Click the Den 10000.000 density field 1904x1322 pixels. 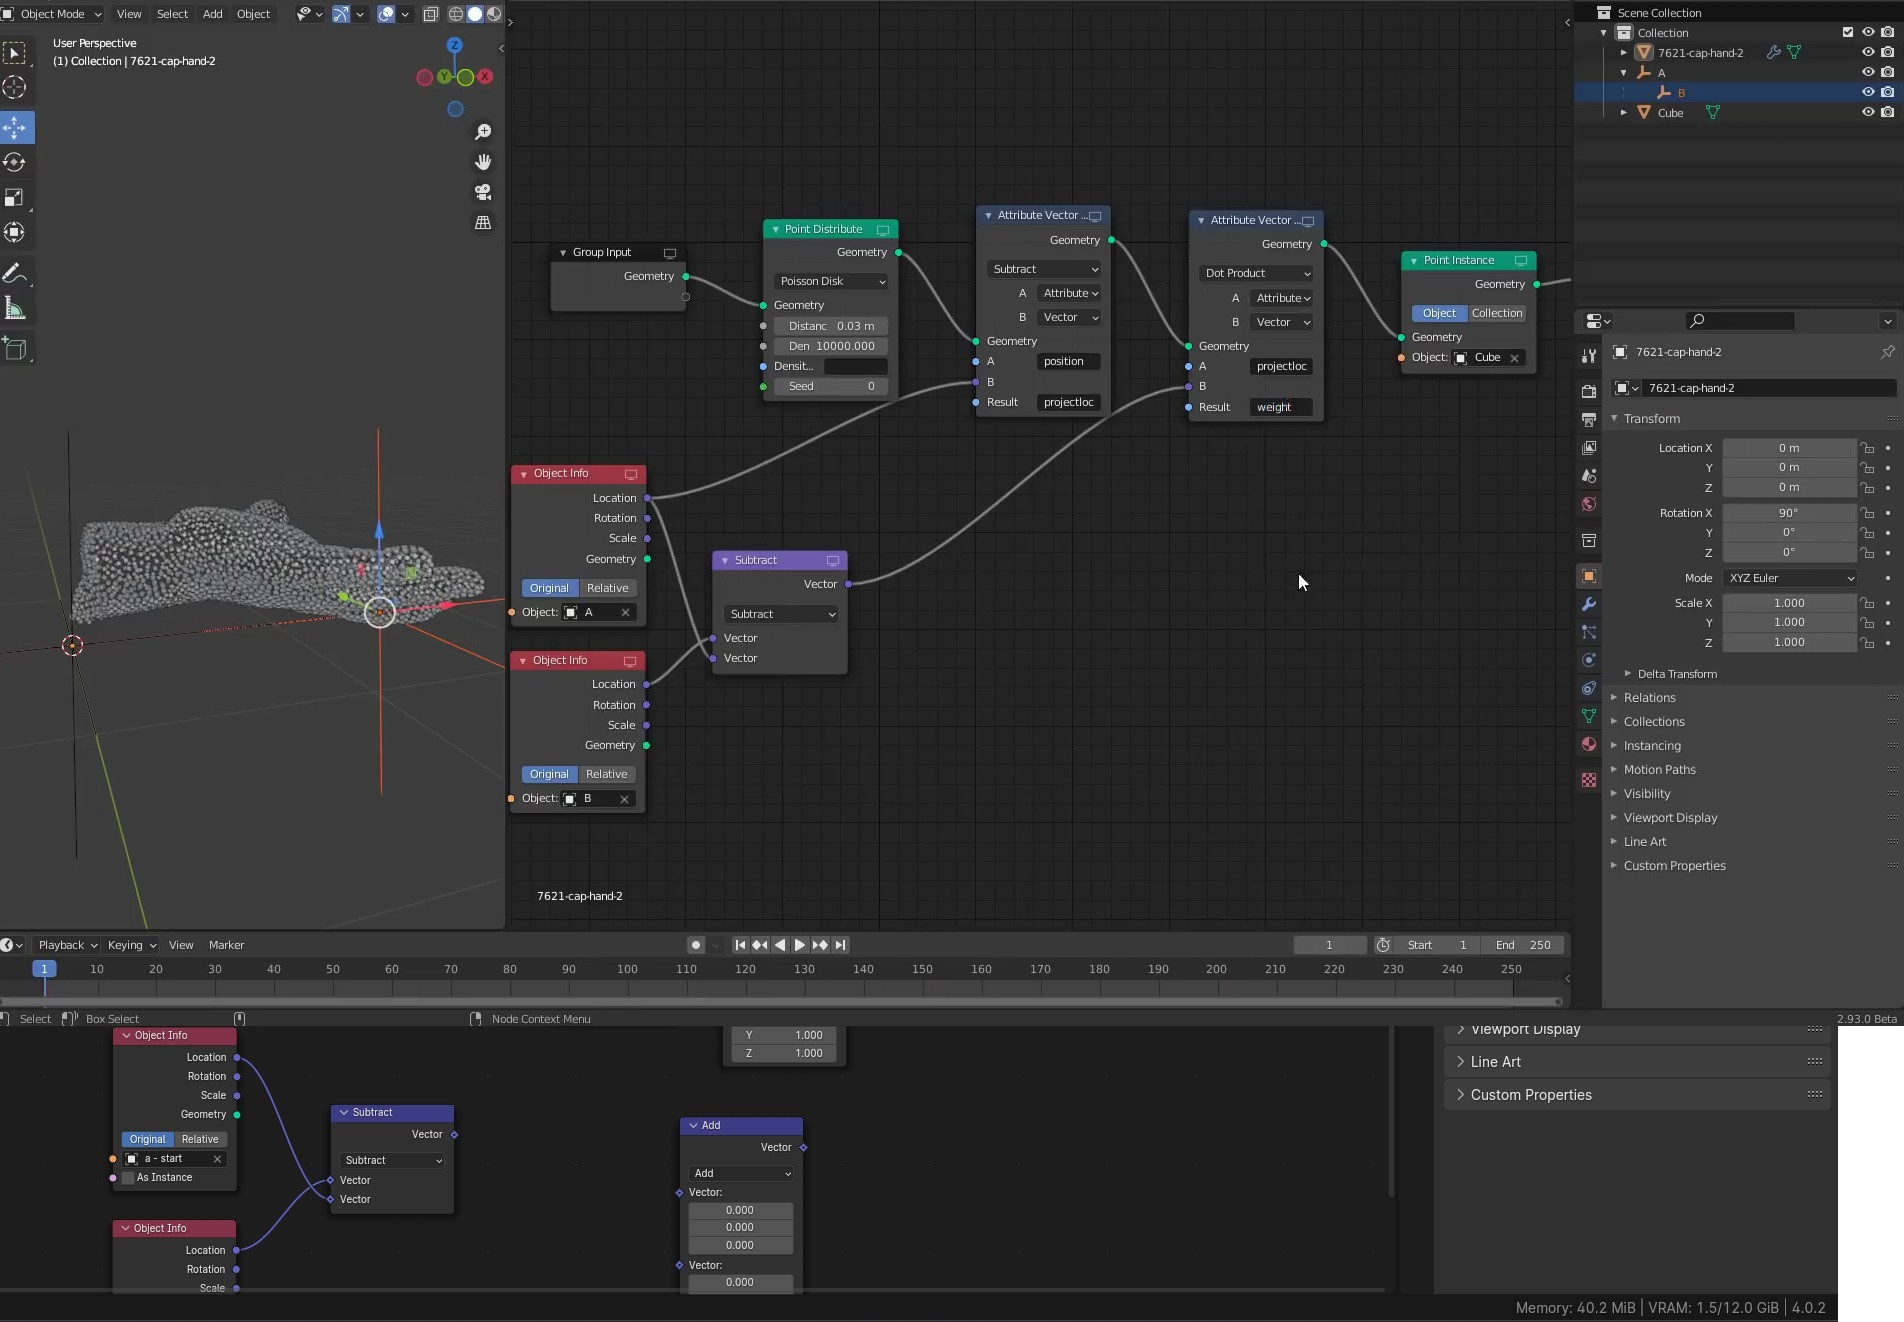pyautogui.click(x=831, y=346)
